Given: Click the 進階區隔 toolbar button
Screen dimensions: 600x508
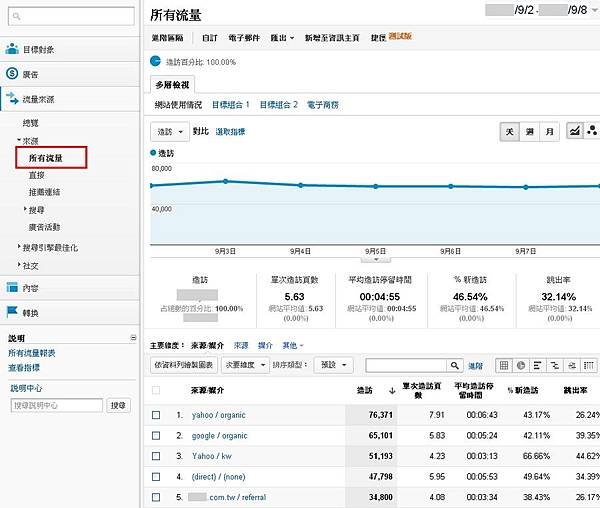Looking at the screenshot, I should coord(168,38).
